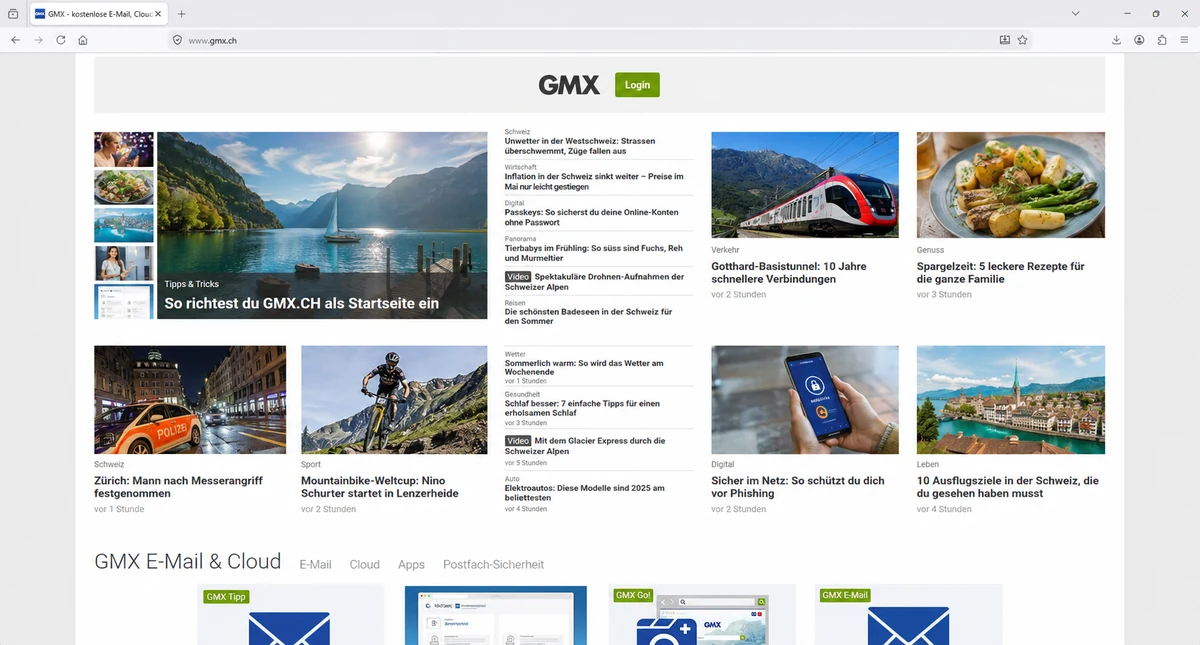The width and height of the screenshot is (1200, 645).
Task: Open 'So richtest du GMX.CH als Startseite ein'
Action: pos(301,303)
